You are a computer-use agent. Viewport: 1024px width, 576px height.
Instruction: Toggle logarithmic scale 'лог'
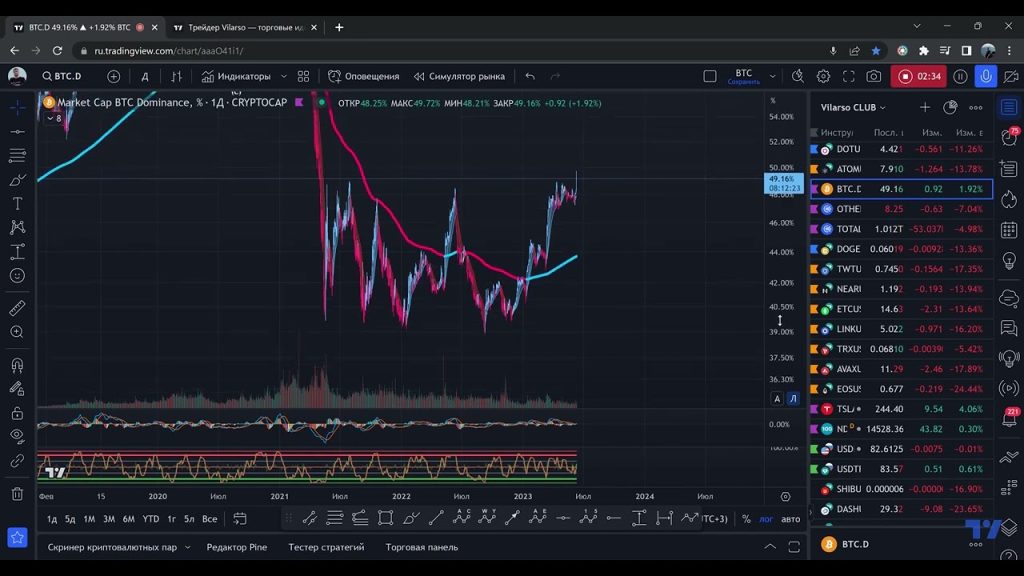tap(766, 519)
